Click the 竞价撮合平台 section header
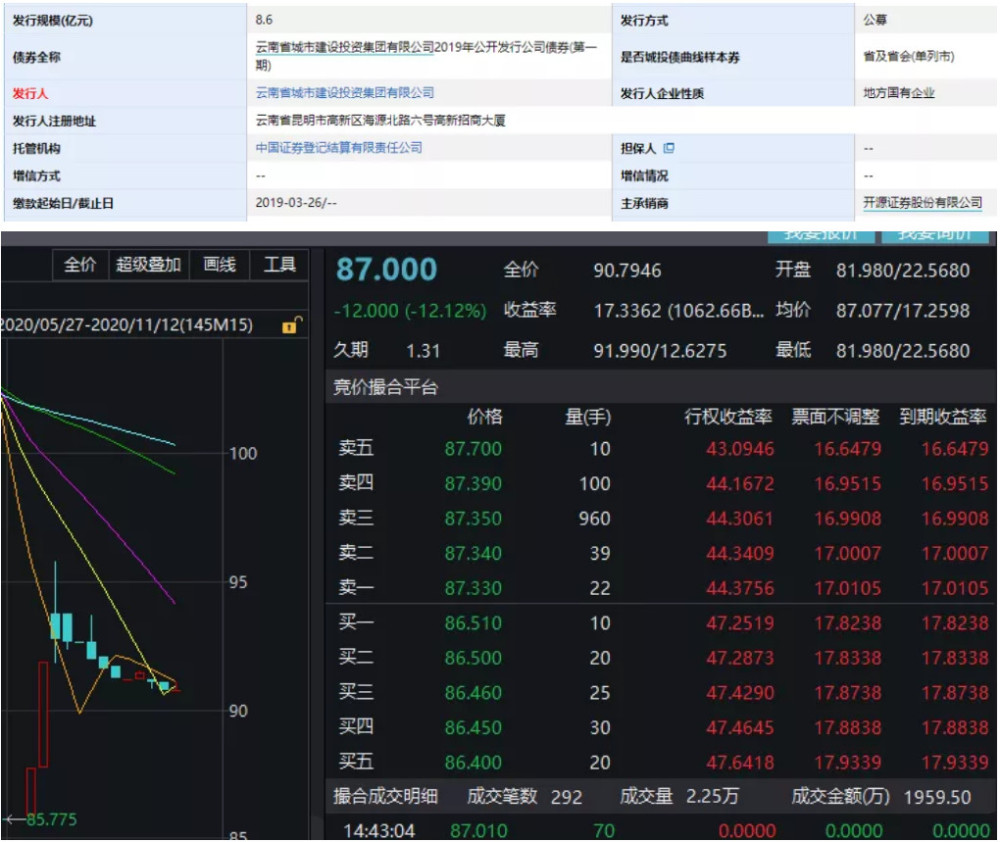Screen dimensions: 1000x842 point(386,387)
